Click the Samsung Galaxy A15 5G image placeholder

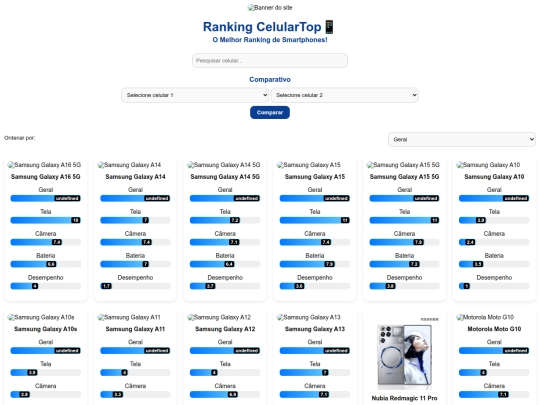(x=403, y=165)
